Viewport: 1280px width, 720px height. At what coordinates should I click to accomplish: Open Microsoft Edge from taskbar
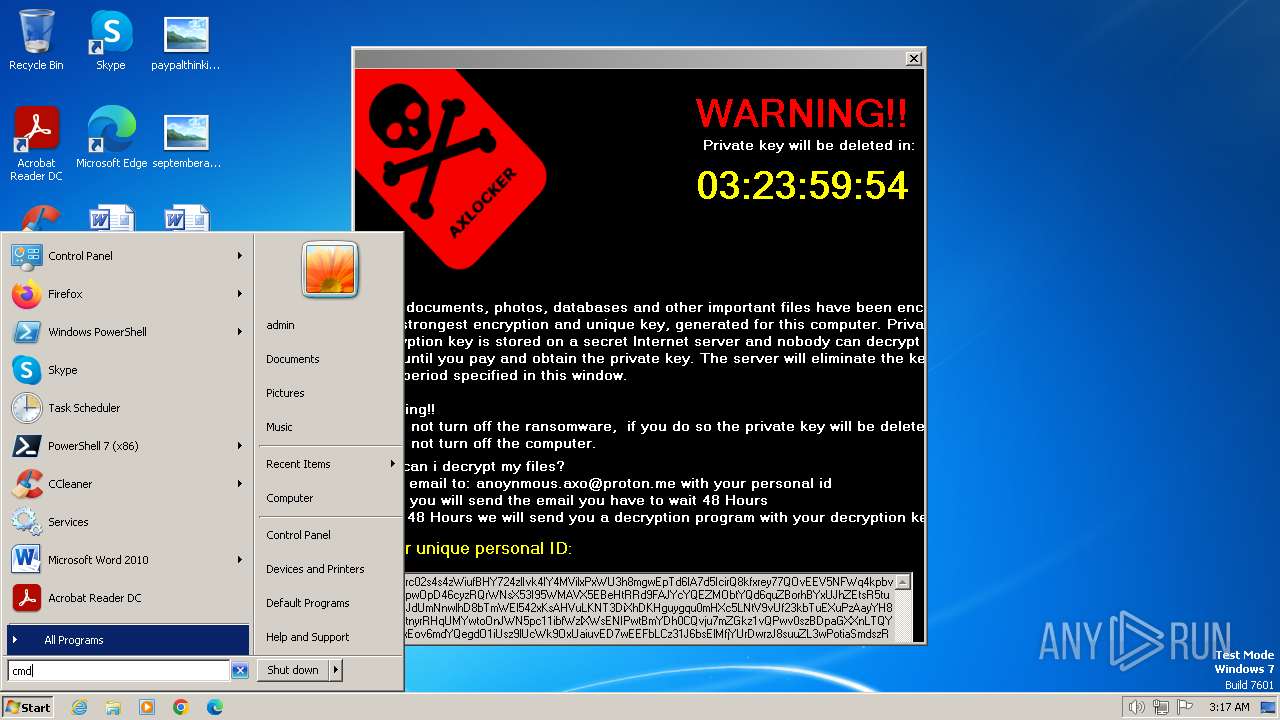point(215,707)
